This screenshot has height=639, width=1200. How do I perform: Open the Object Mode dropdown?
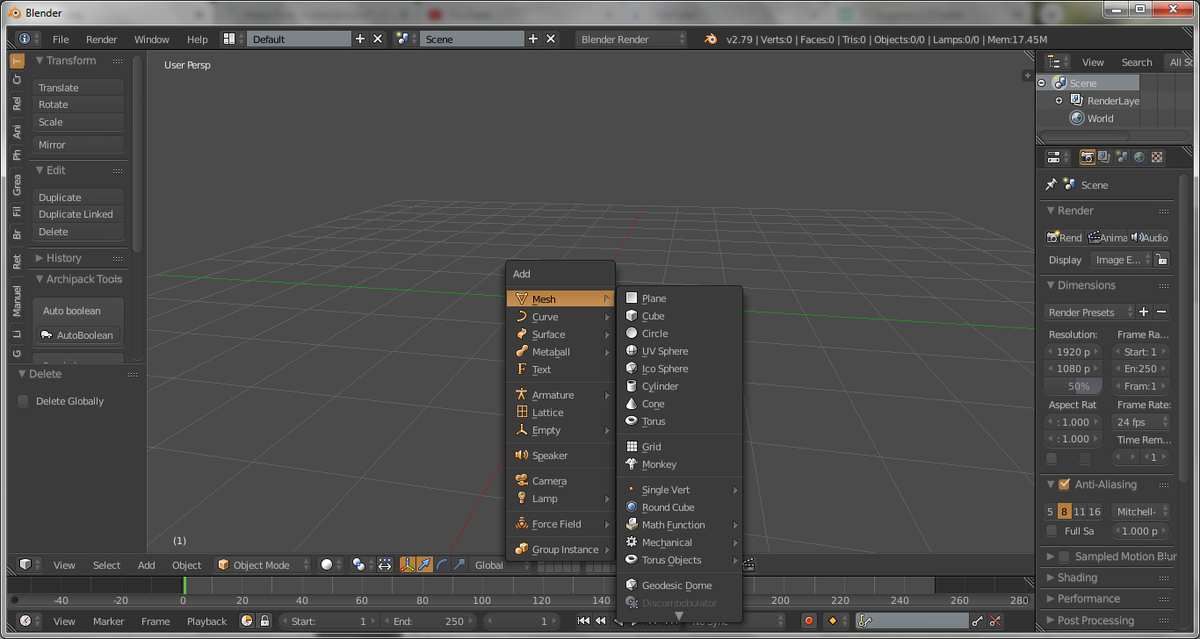coord(262,565)
